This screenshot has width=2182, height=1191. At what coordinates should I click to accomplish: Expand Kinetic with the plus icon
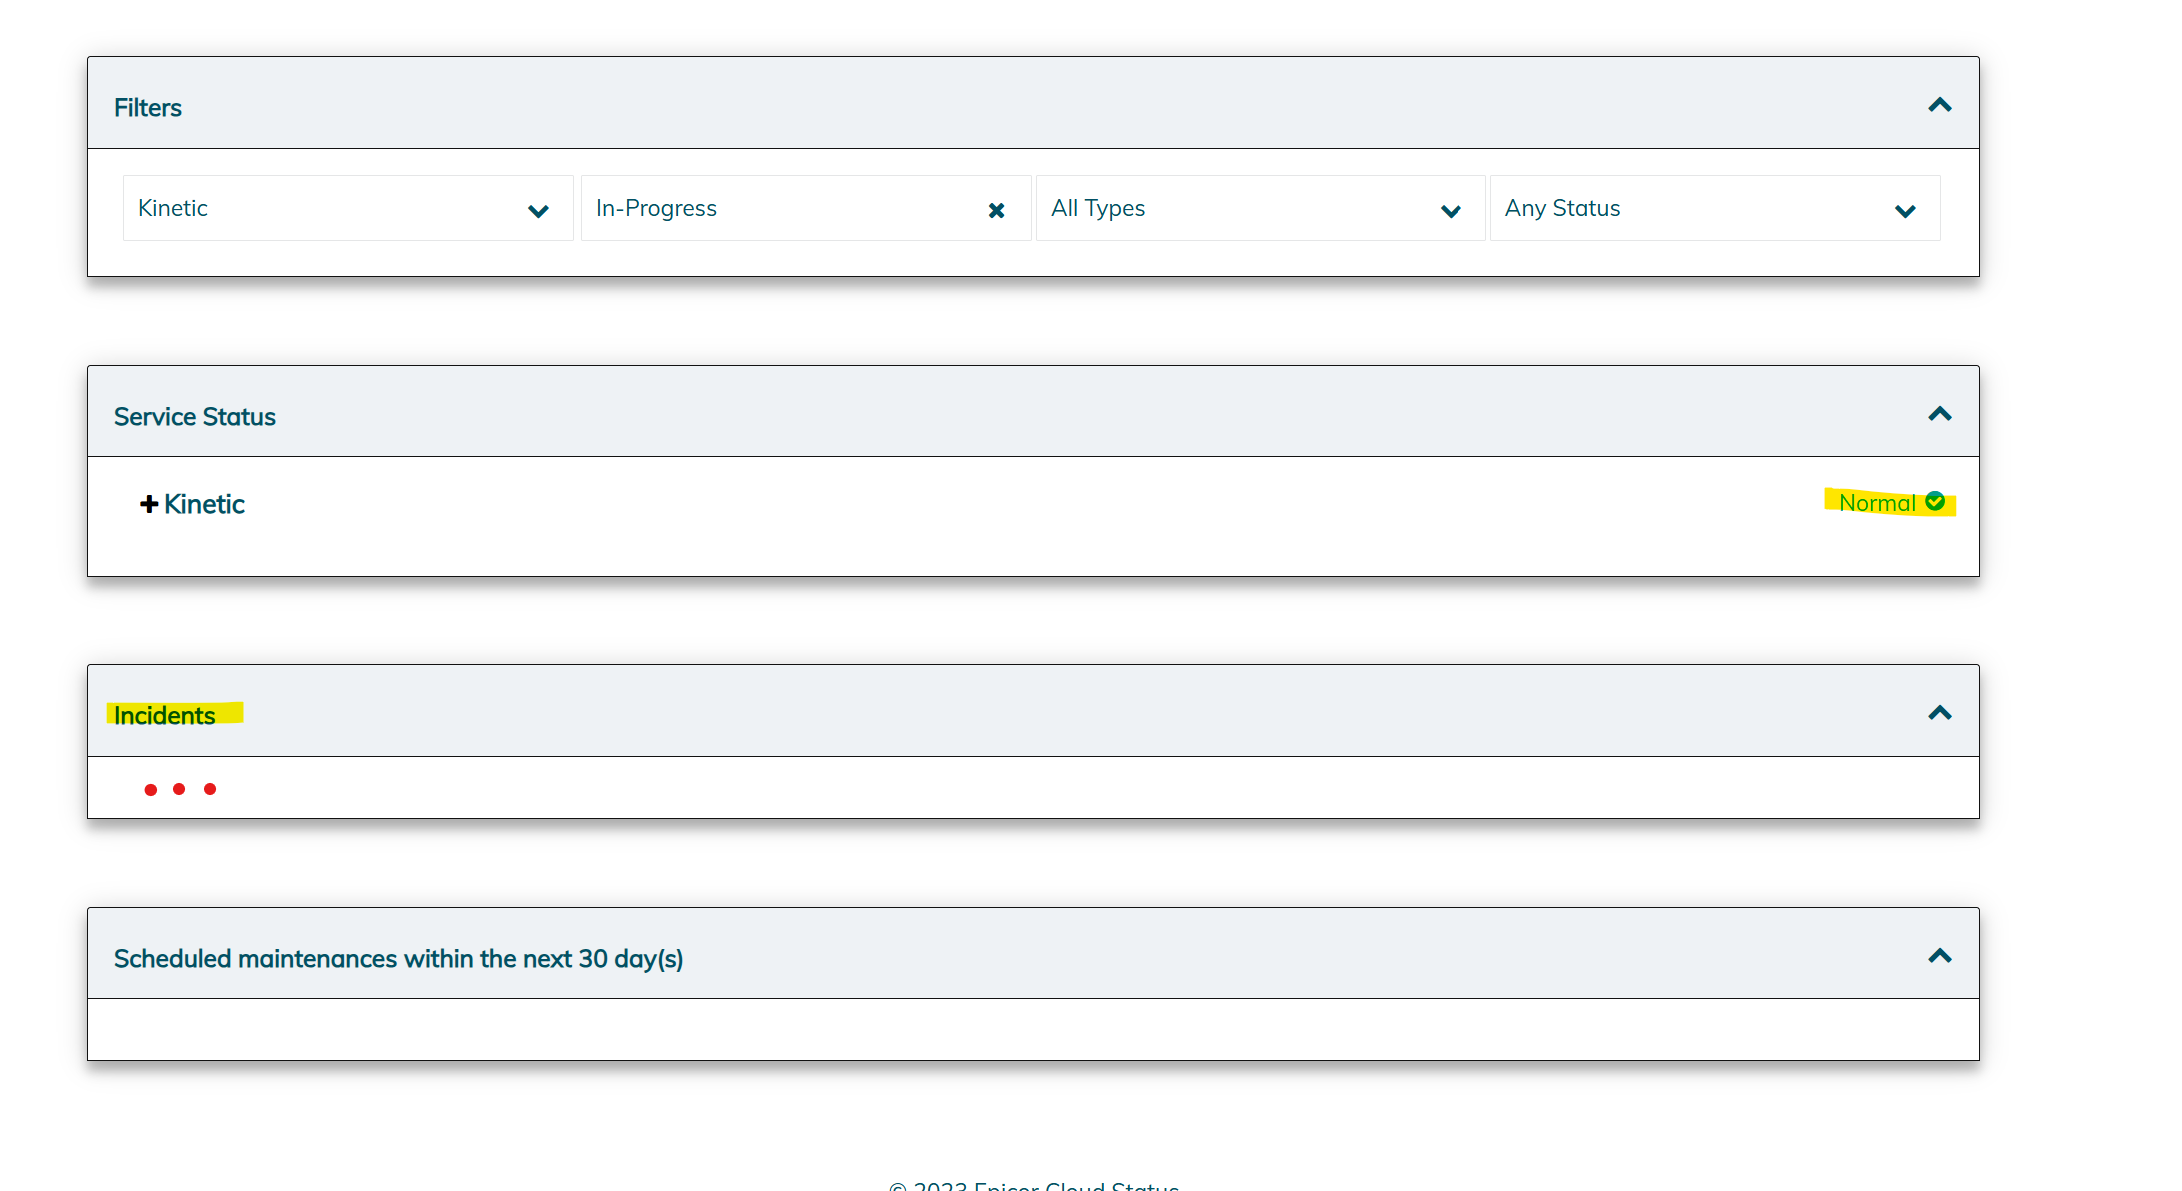[x=149, y=504]
